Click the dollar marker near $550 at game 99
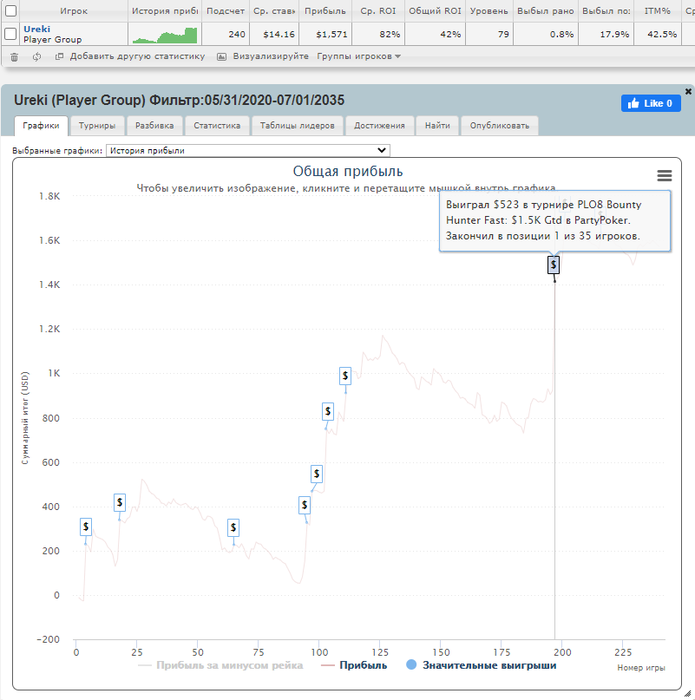Screen dimensions: 695x700 click(x=316, y=474)
